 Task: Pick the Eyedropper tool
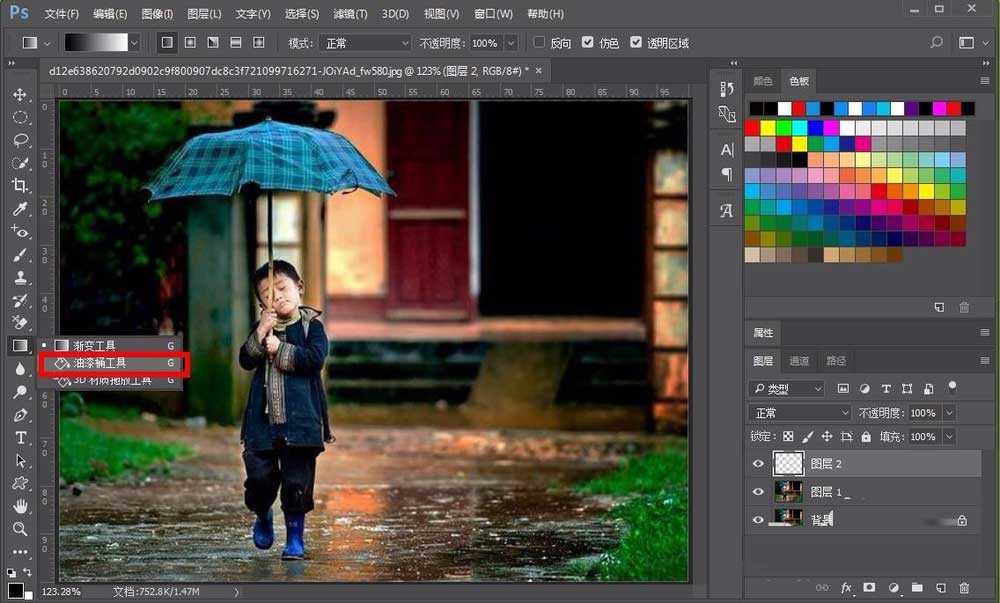pyautogui.click(x=20, y=209)
